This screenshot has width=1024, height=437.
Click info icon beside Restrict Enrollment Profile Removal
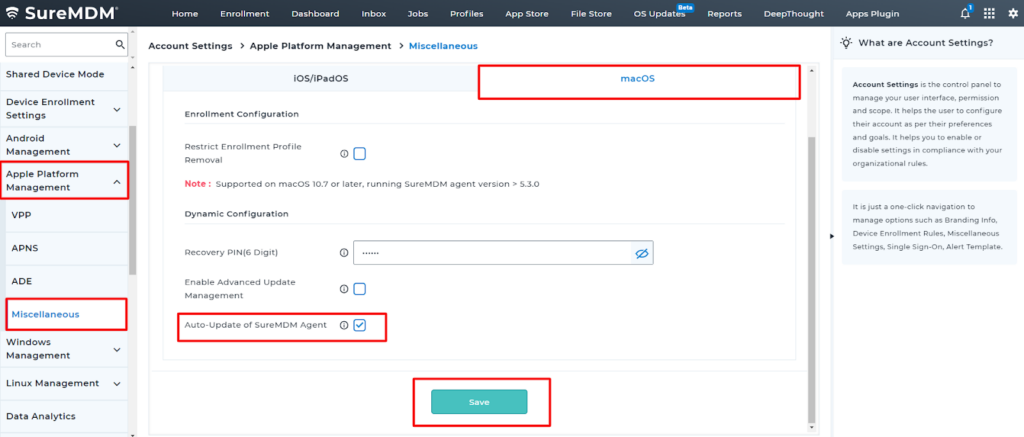point(344,154)
